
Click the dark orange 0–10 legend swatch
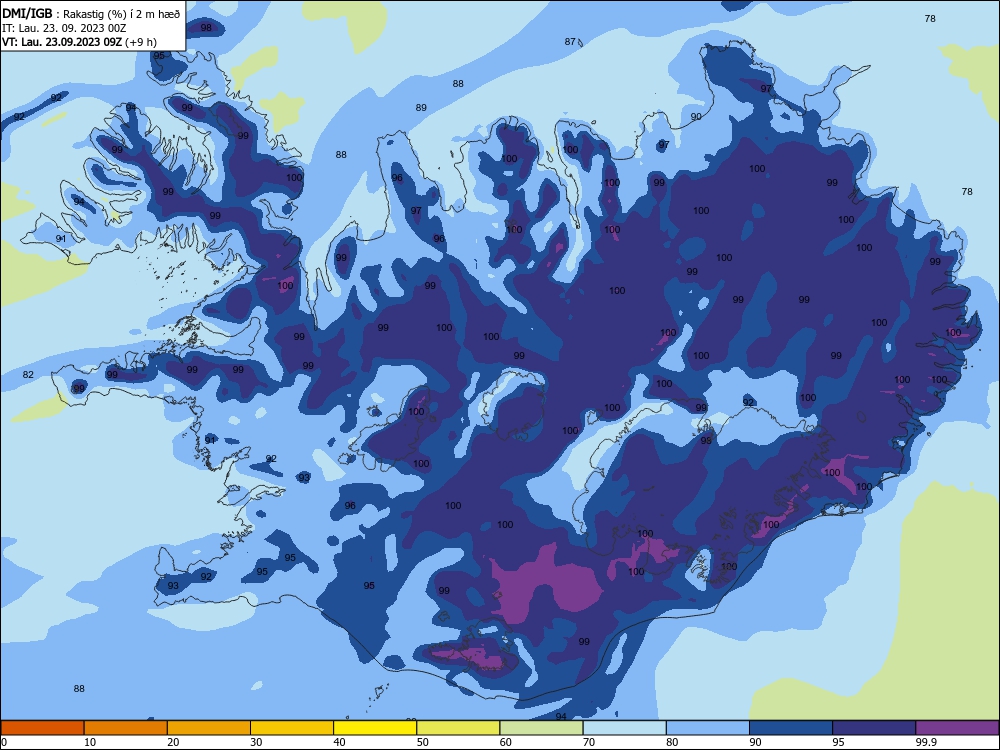[42, 728]
